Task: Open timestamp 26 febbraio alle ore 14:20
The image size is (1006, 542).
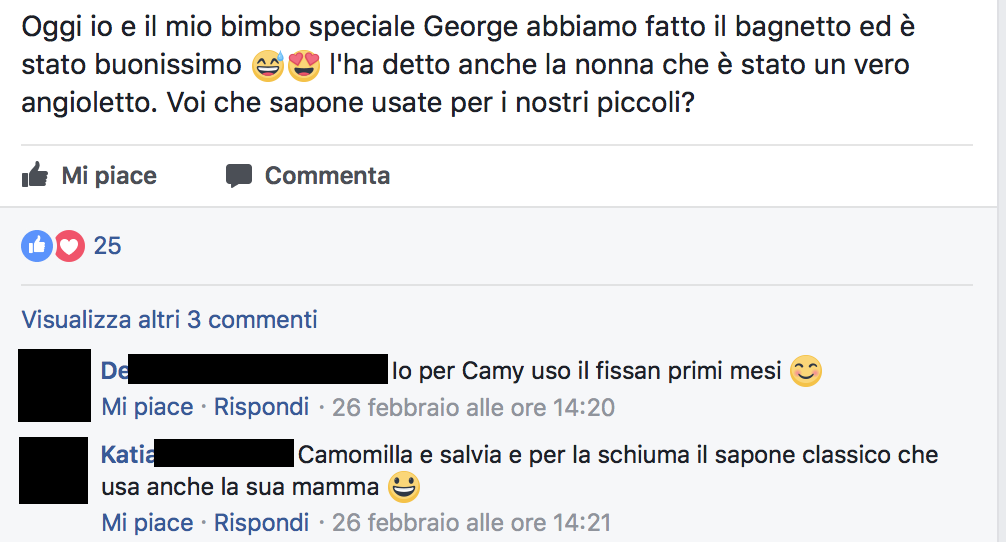Action: click(x=473, y=407)
